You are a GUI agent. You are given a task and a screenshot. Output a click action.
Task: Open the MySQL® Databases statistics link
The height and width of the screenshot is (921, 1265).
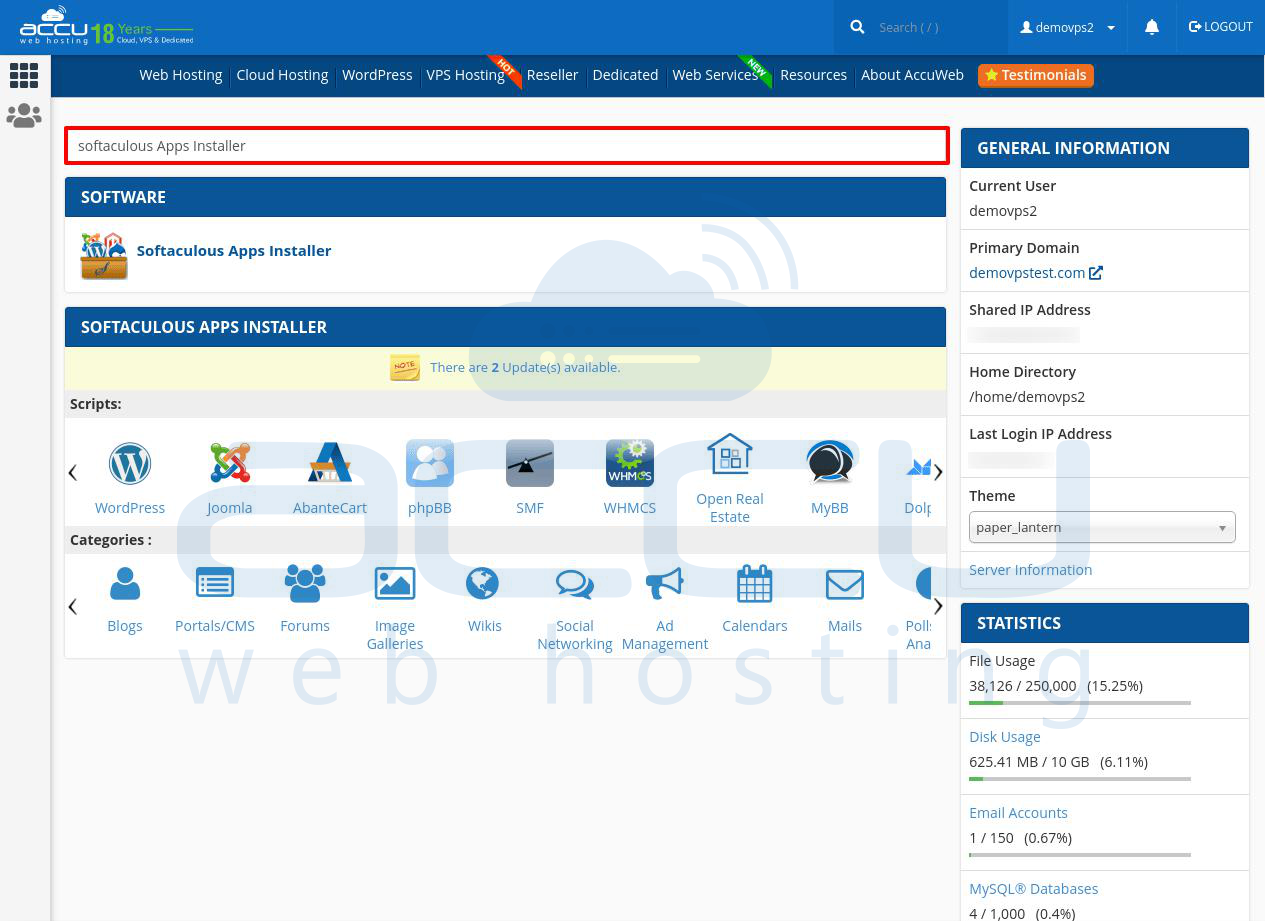pyautogui.click(x=1033, y=889)
